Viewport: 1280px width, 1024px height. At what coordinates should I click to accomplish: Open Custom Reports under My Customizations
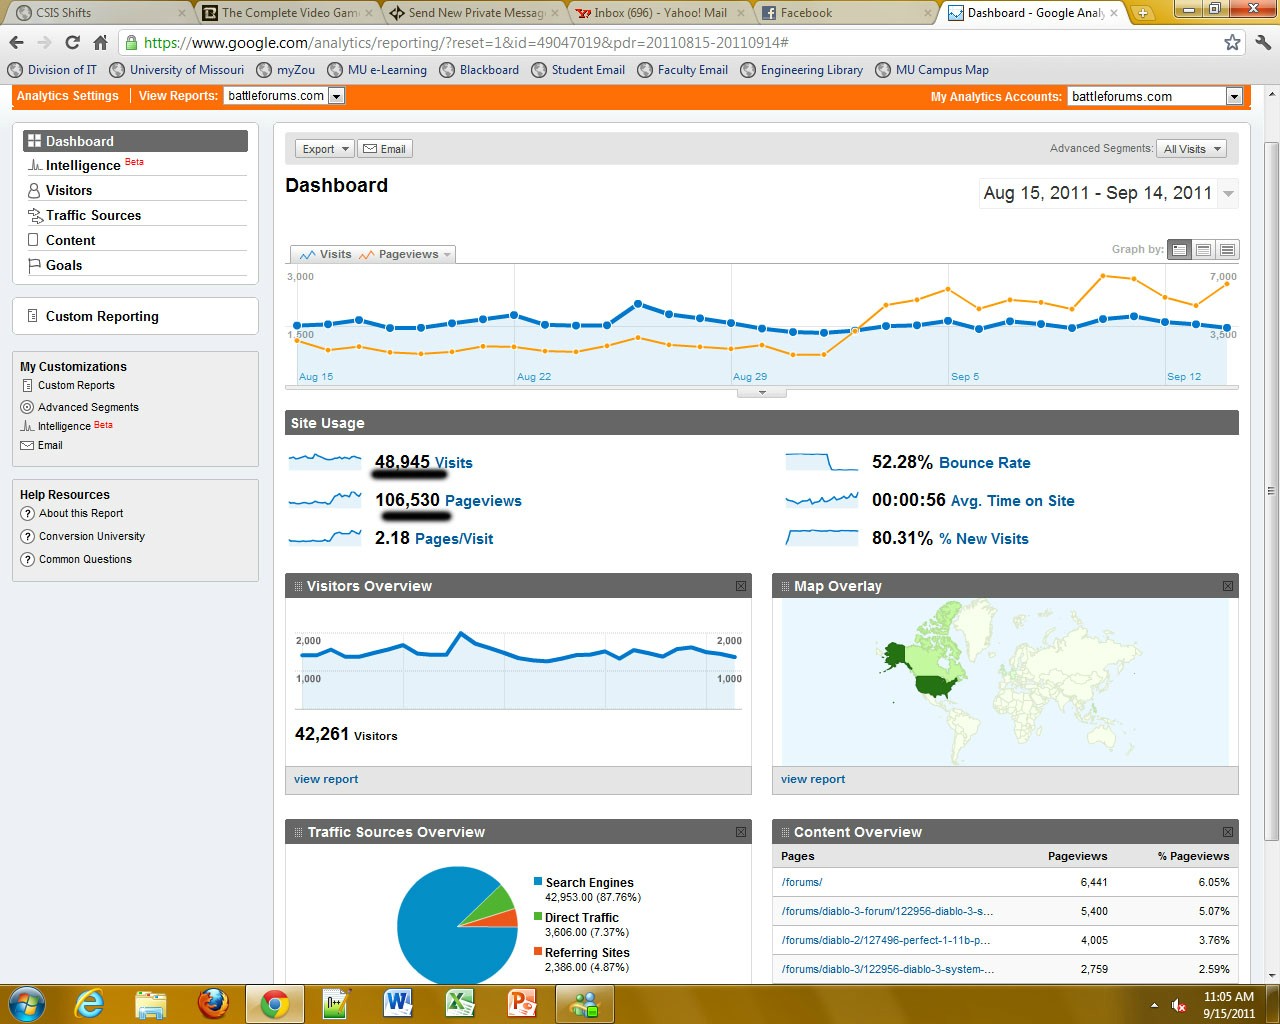(76, 385)
